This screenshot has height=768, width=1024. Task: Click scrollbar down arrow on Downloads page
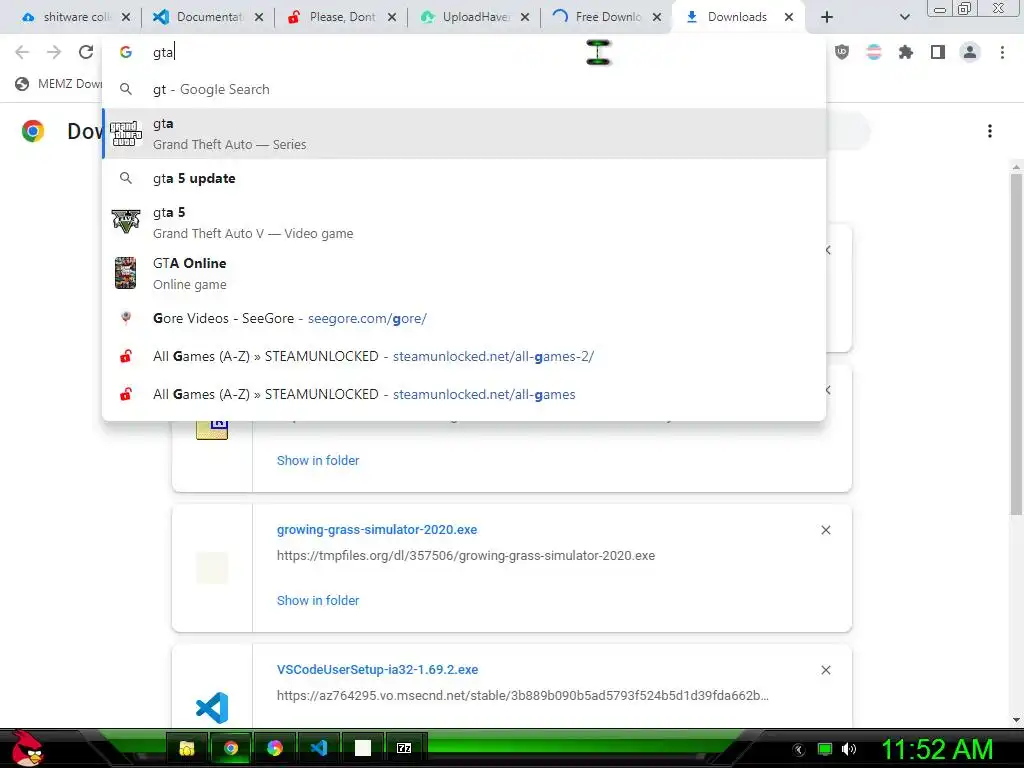(1016, 720)
